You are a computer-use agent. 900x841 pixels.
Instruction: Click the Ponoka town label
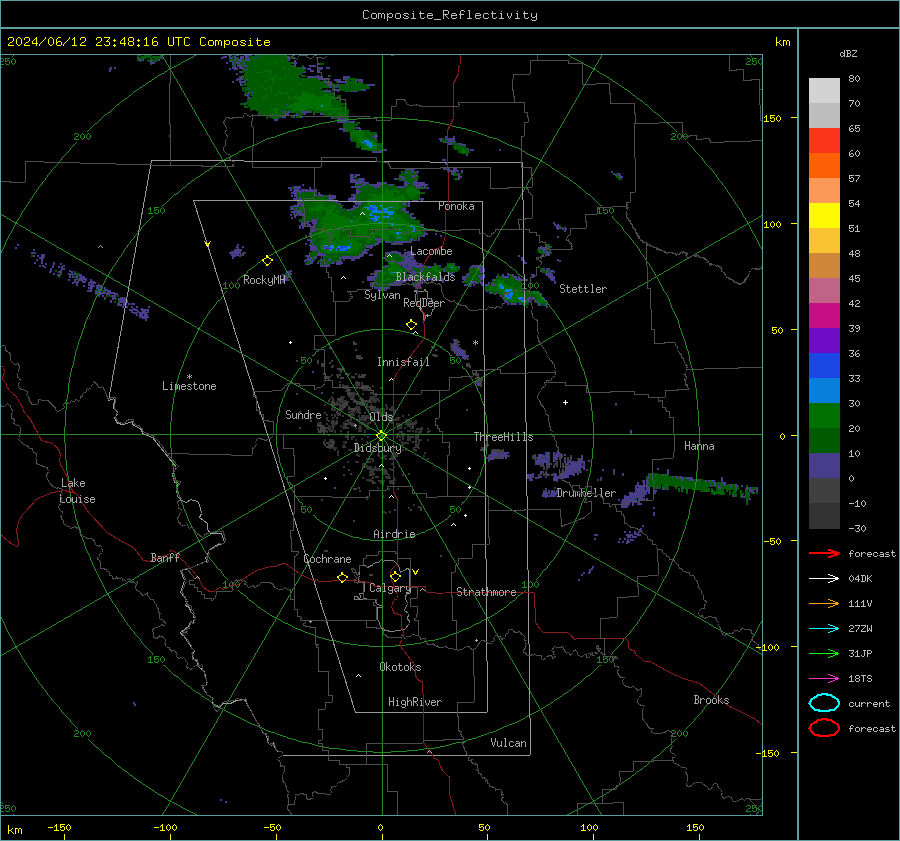[456, 206]
